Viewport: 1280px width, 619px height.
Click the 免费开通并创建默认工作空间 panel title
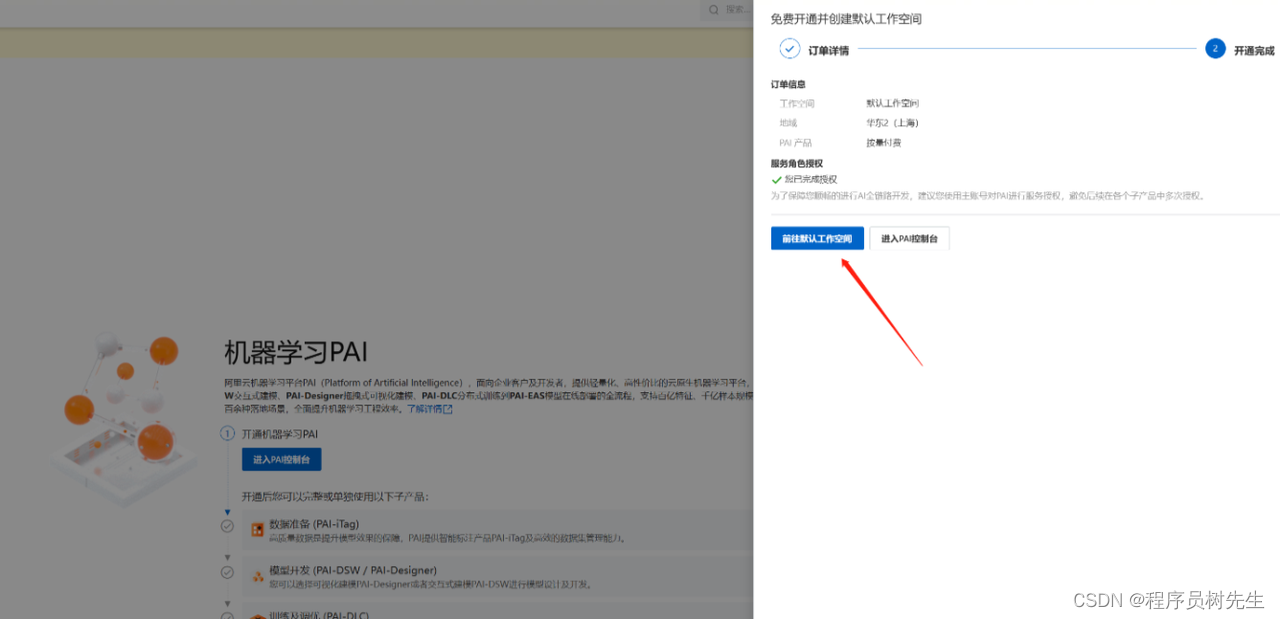coord(846,19)
